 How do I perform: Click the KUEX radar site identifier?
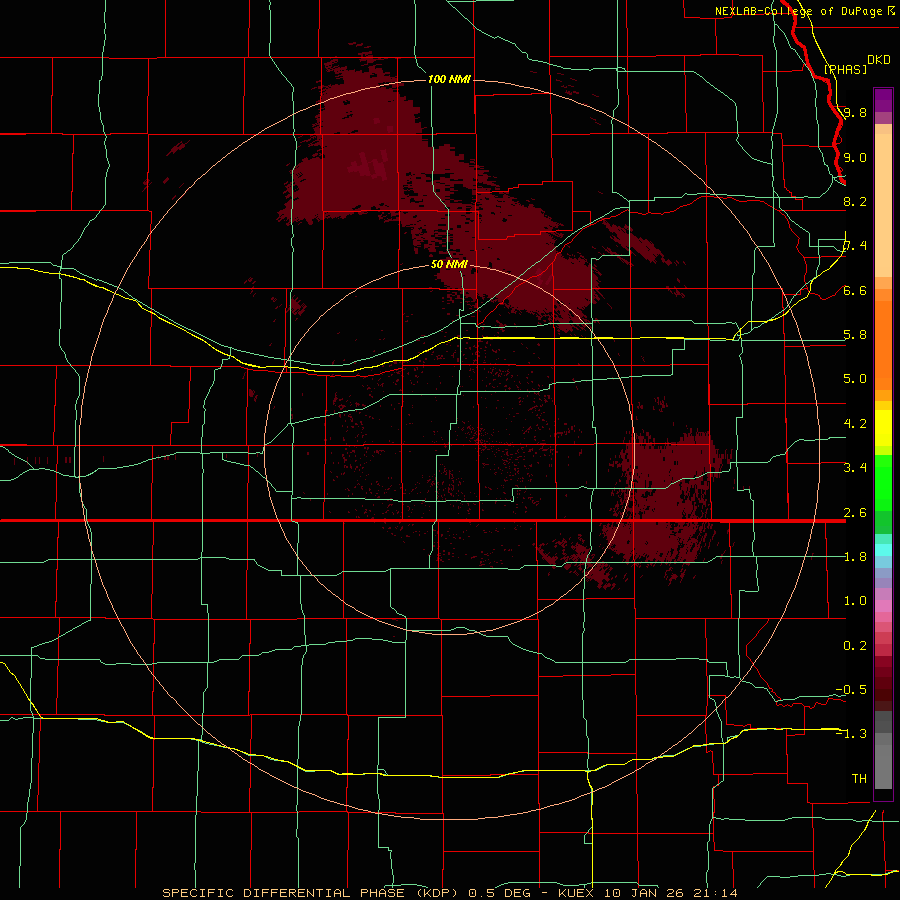(x=575, y=893)
